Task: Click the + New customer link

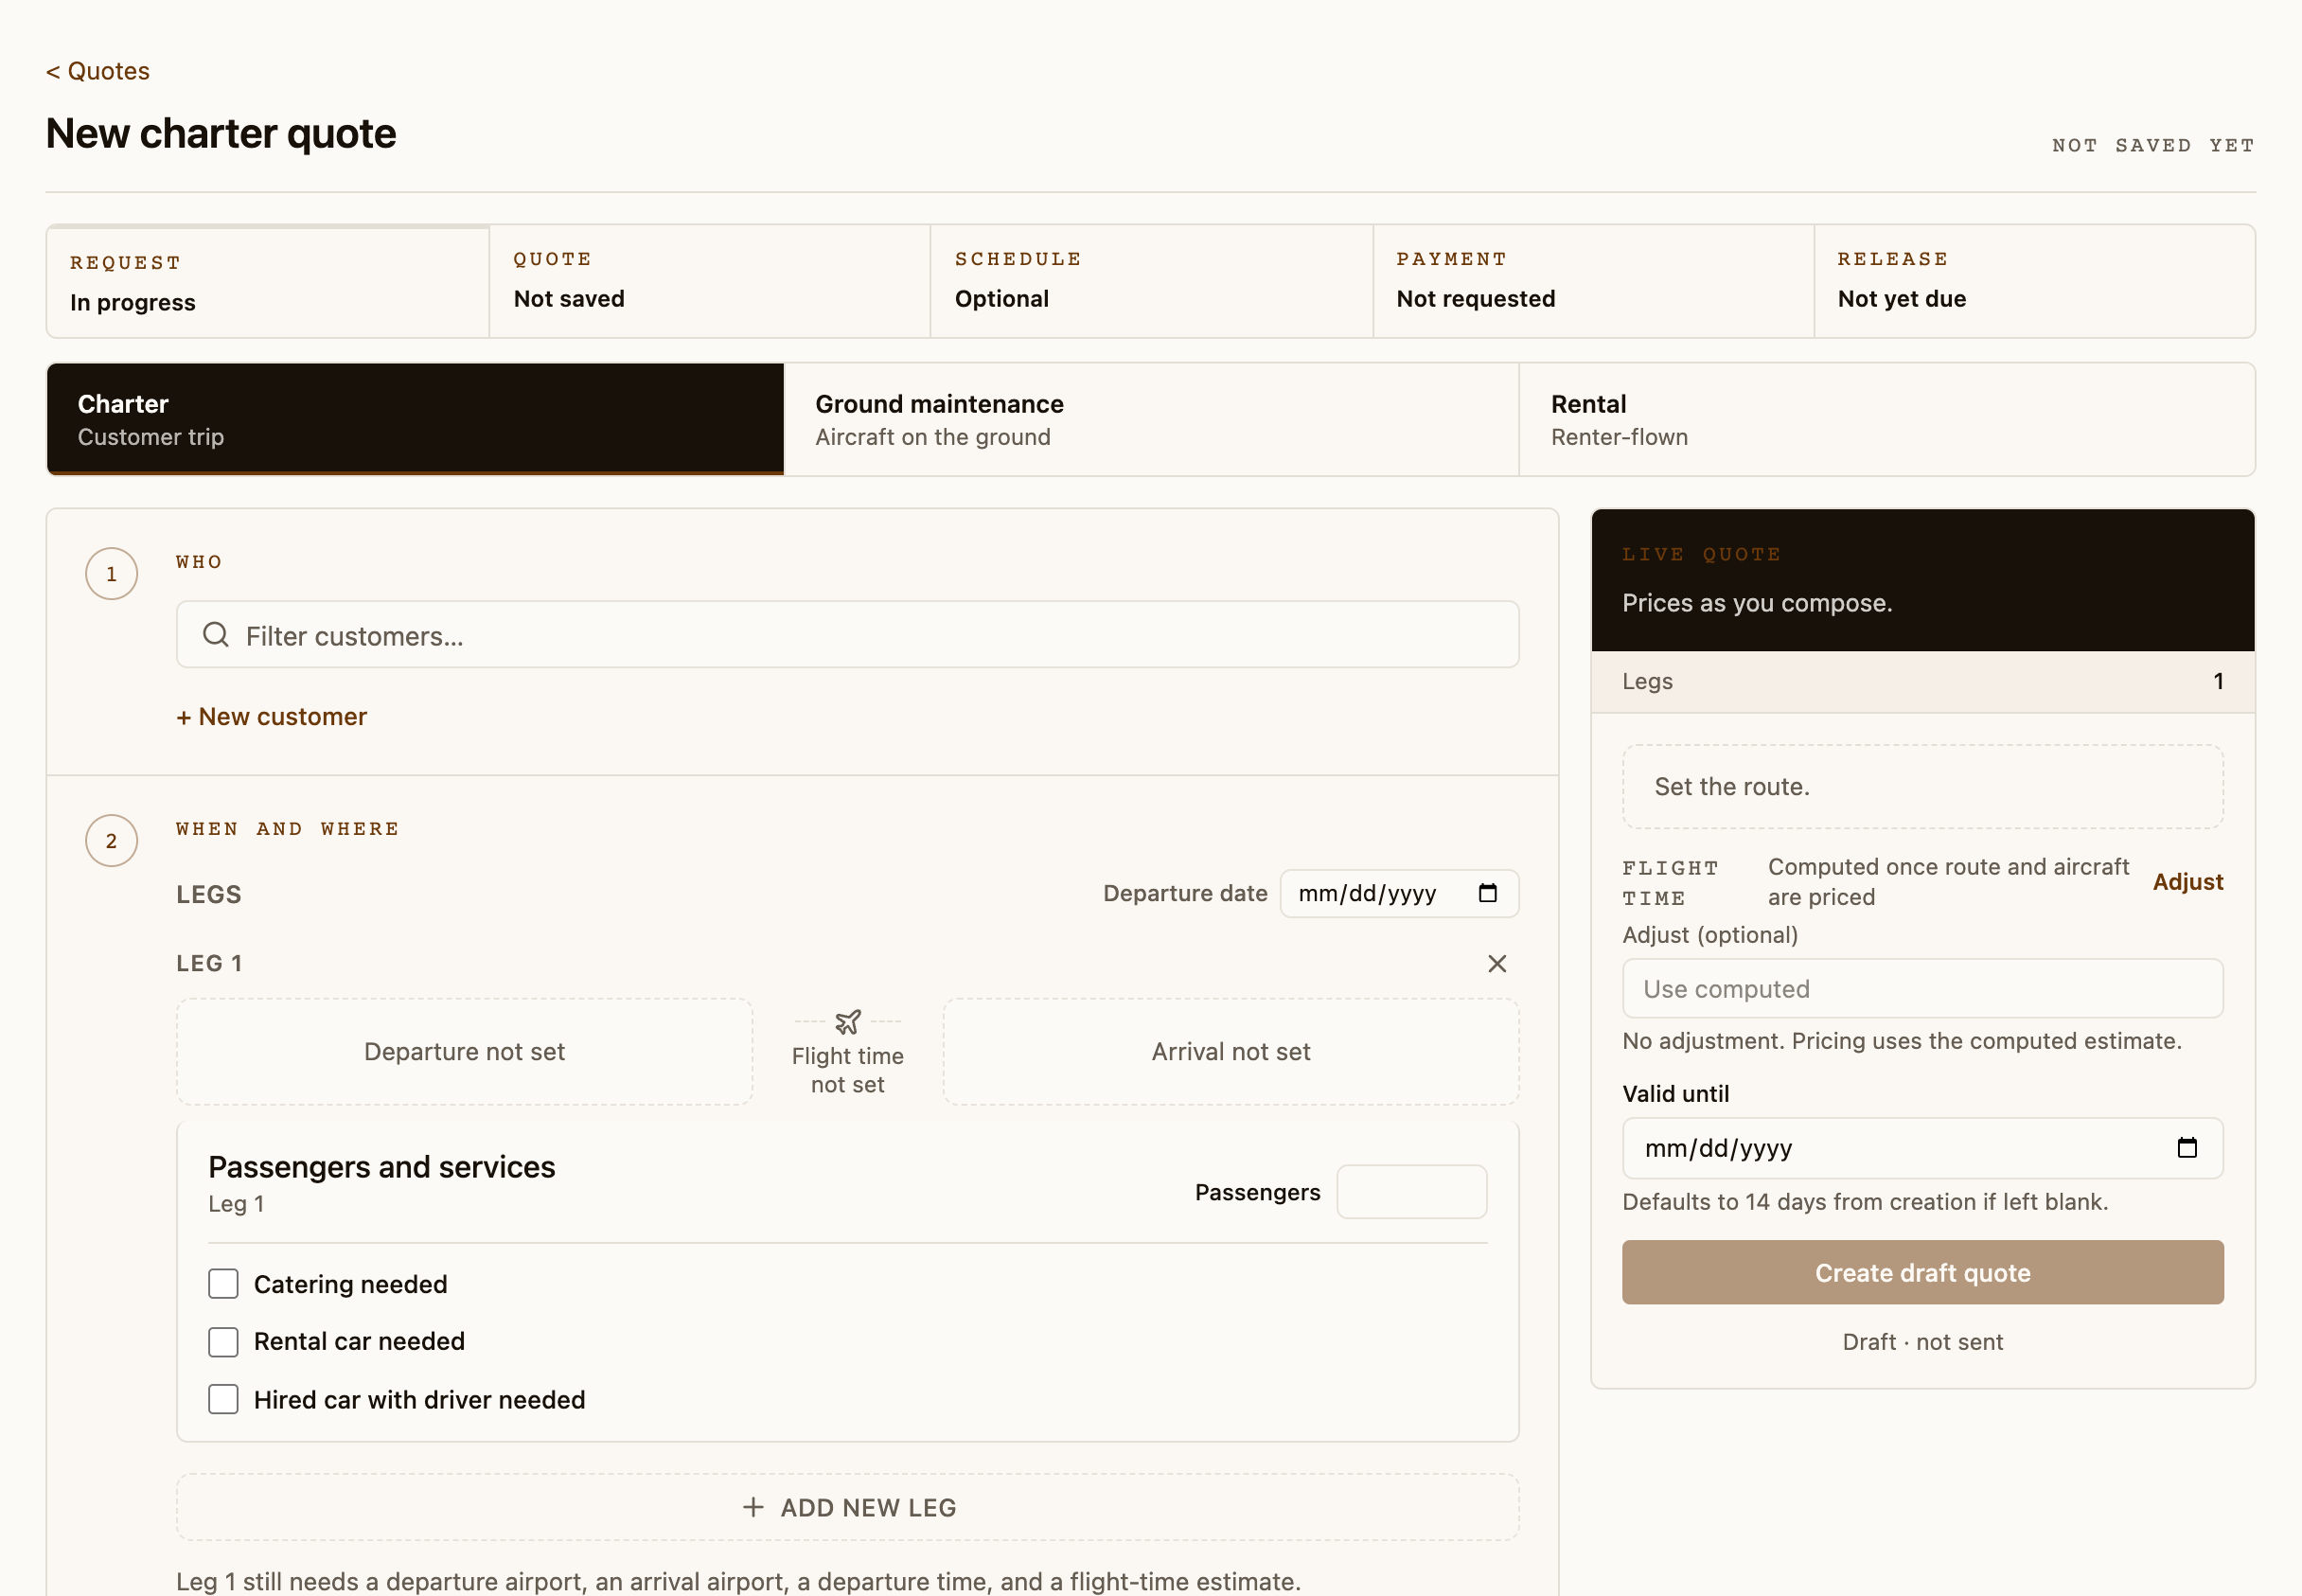Action: [271, 717]
